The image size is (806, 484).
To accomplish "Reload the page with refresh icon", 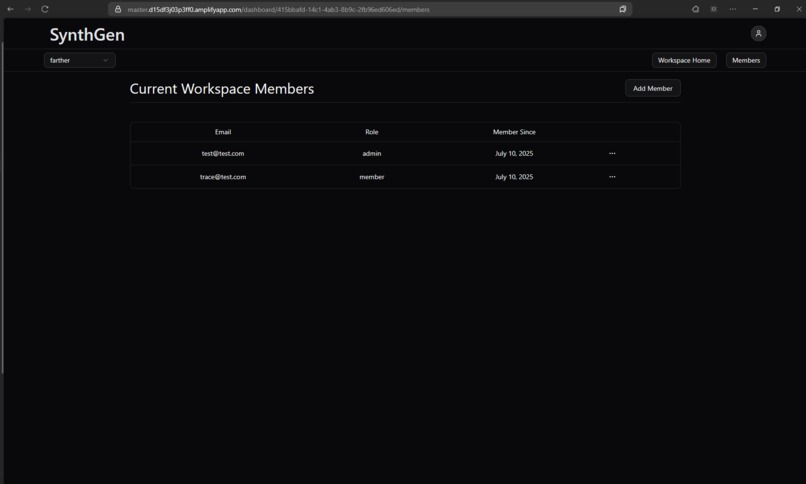I will [45, 9].
